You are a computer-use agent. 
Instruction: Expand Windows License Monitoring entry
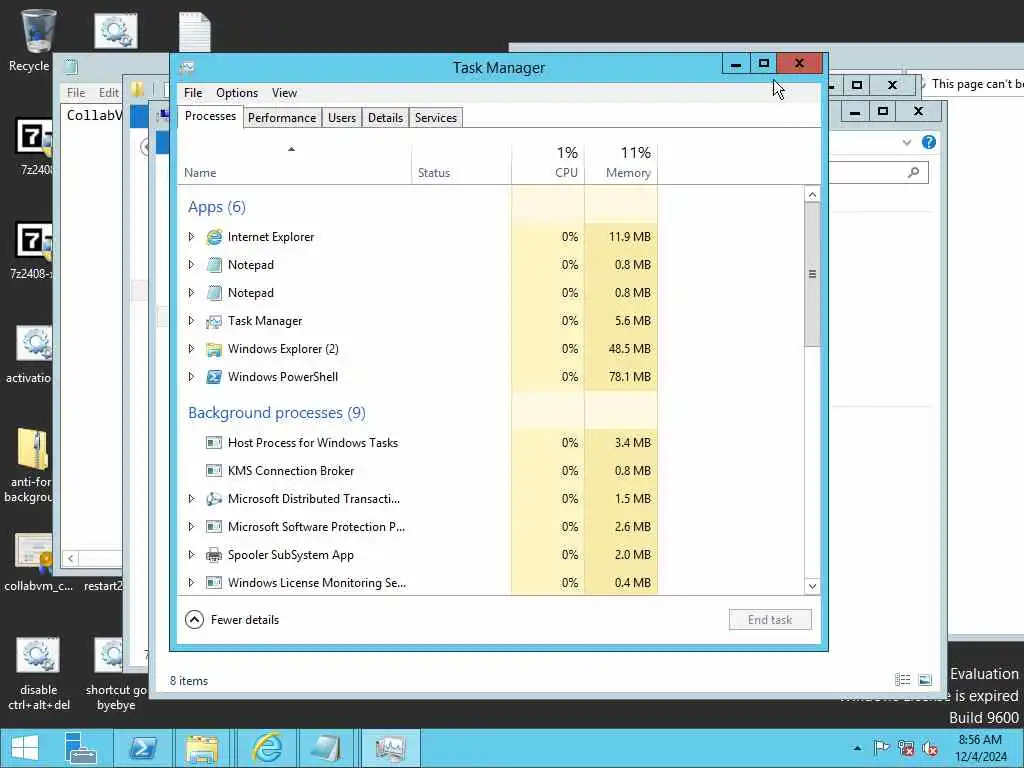pos(191,583)
